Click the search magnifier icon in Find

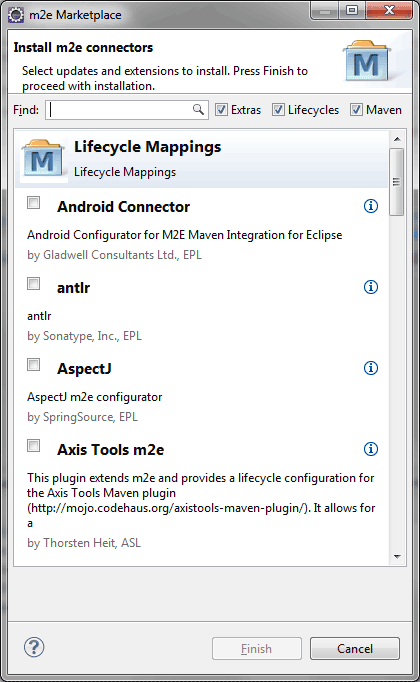[198, 110]
